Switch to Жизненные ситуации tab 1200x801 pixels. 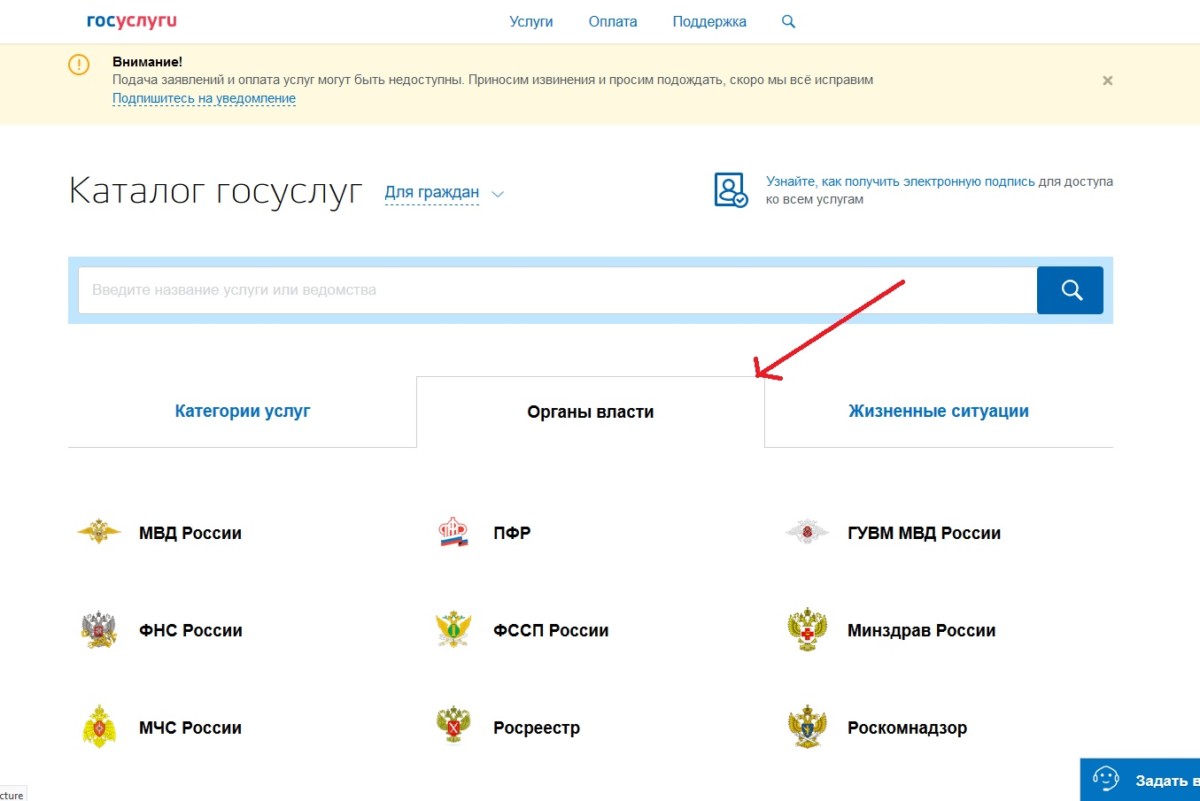(938, 411)
